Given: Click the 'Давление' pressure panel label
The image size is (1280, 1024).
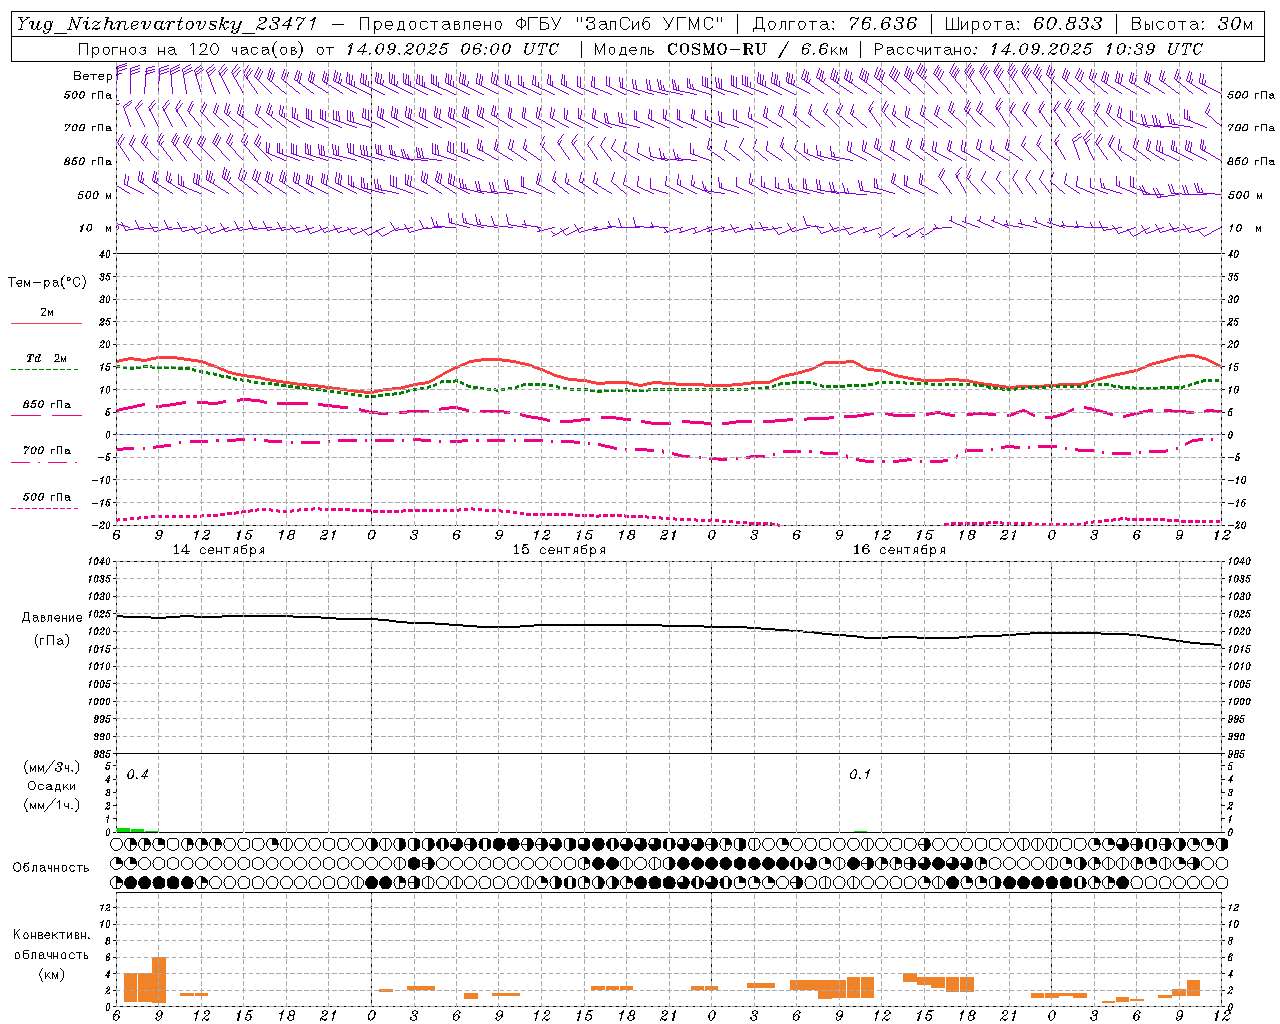Looking at the screenshot, I should (52, 618).
